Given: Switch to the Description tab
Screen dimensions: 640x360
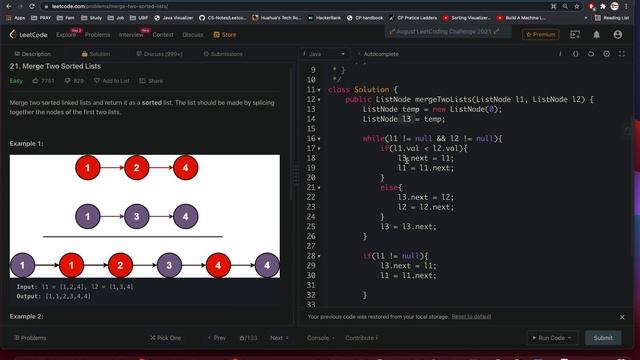Looking at the screenshot, I should 33,54.
